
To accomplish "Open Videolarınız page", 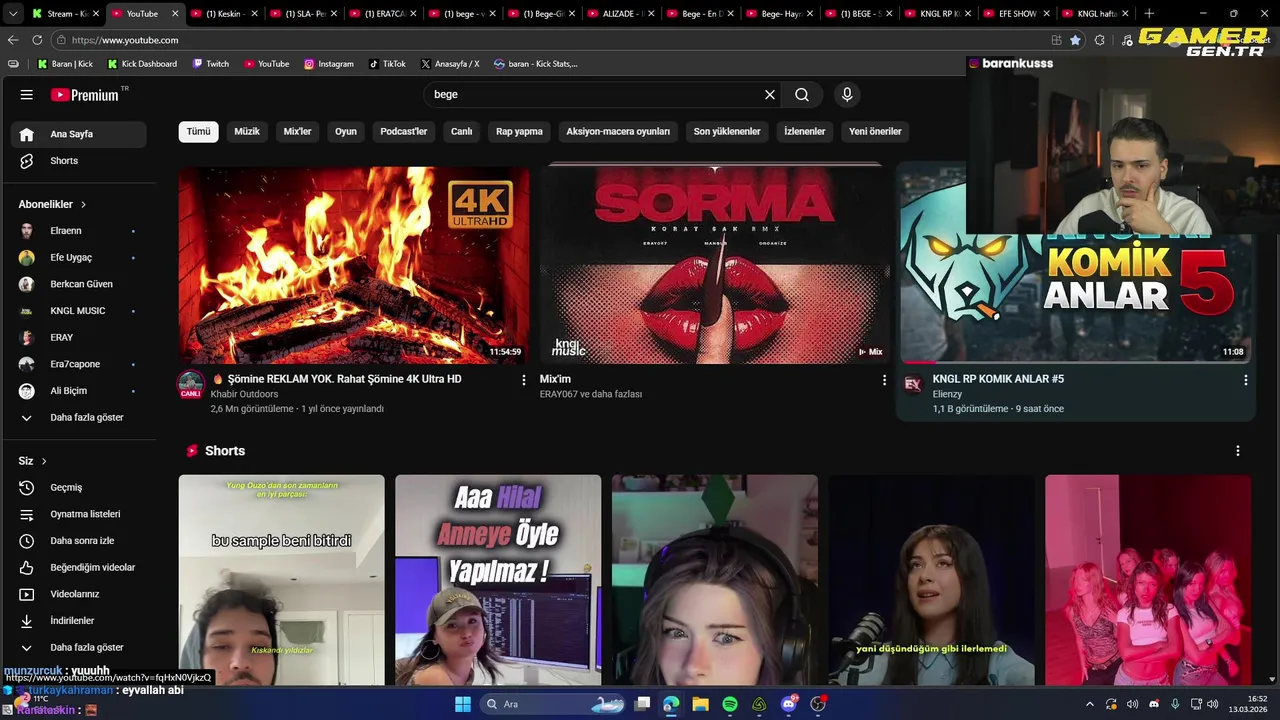I will point(79,594).
